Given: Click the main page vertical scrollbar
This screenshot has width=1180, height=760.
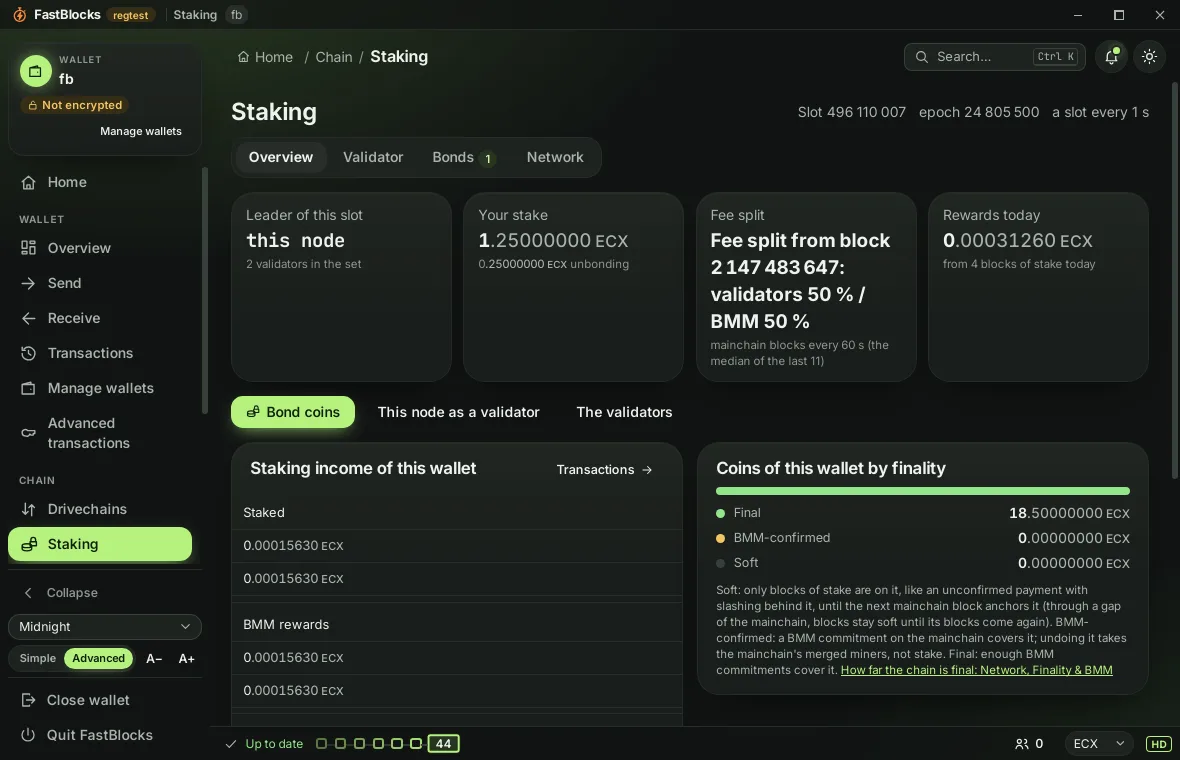Looking at the screenshot, I should point(1175,278).
